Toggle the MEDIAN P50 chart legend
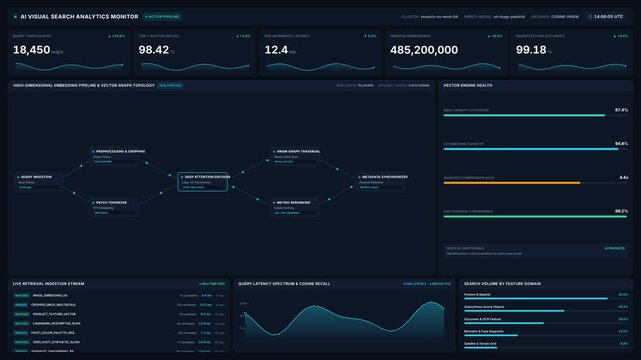 point(440,284)
